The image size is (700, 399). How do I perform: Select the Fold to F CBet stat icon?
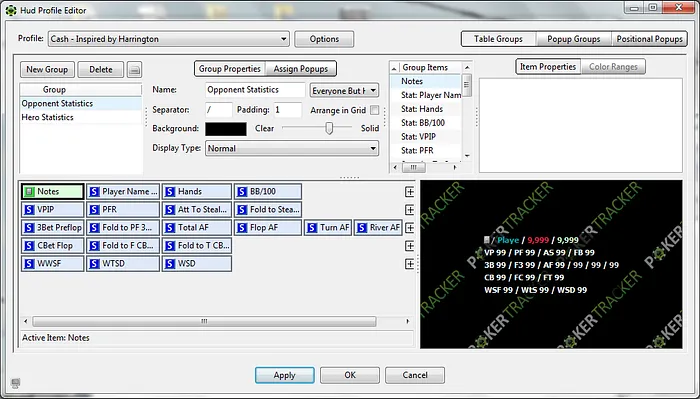tap(94, 245)
